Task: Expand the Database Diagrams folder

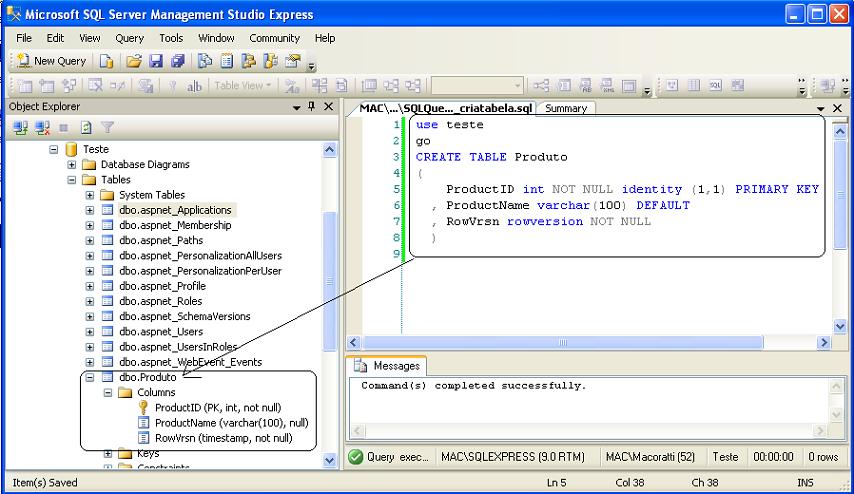Action: [71, 164]
